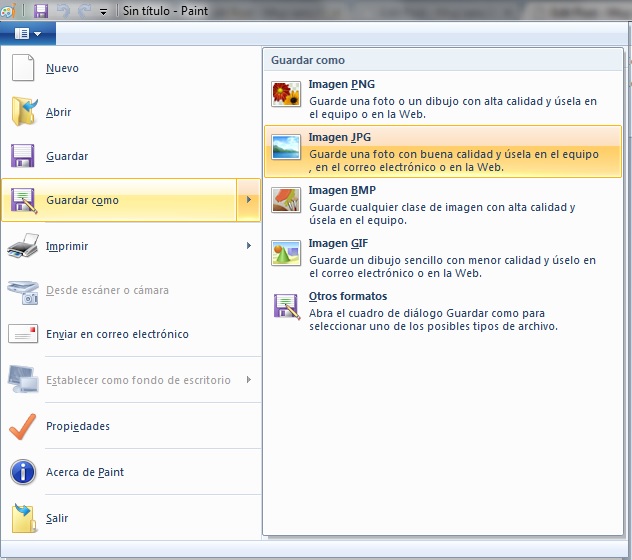This screenshot has height=560, width=632.
Task: Click the blue info Acerca de Paint icon
Action: [23, 472]
